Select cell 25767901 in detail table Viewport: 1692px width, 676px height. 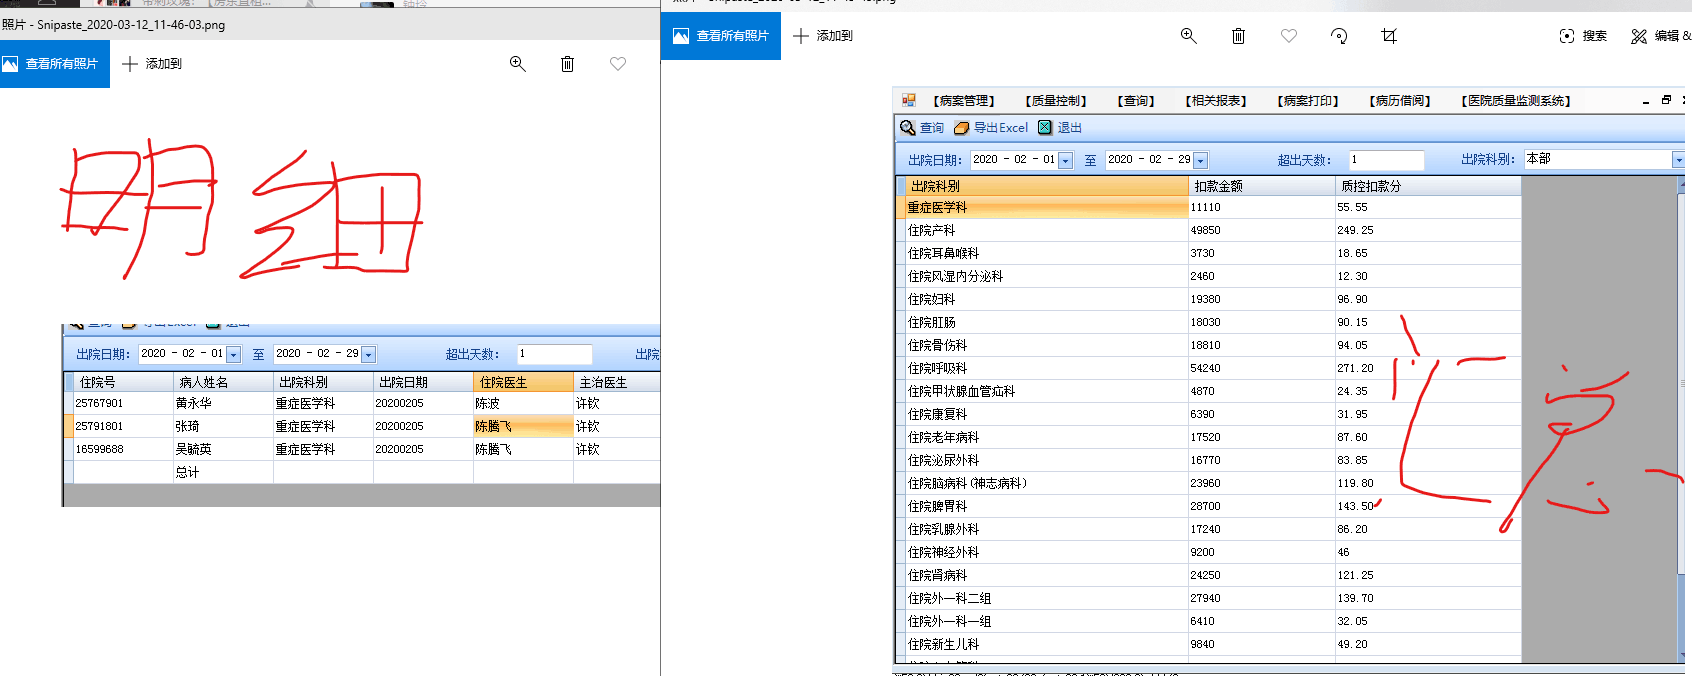(x=123, y=404)
